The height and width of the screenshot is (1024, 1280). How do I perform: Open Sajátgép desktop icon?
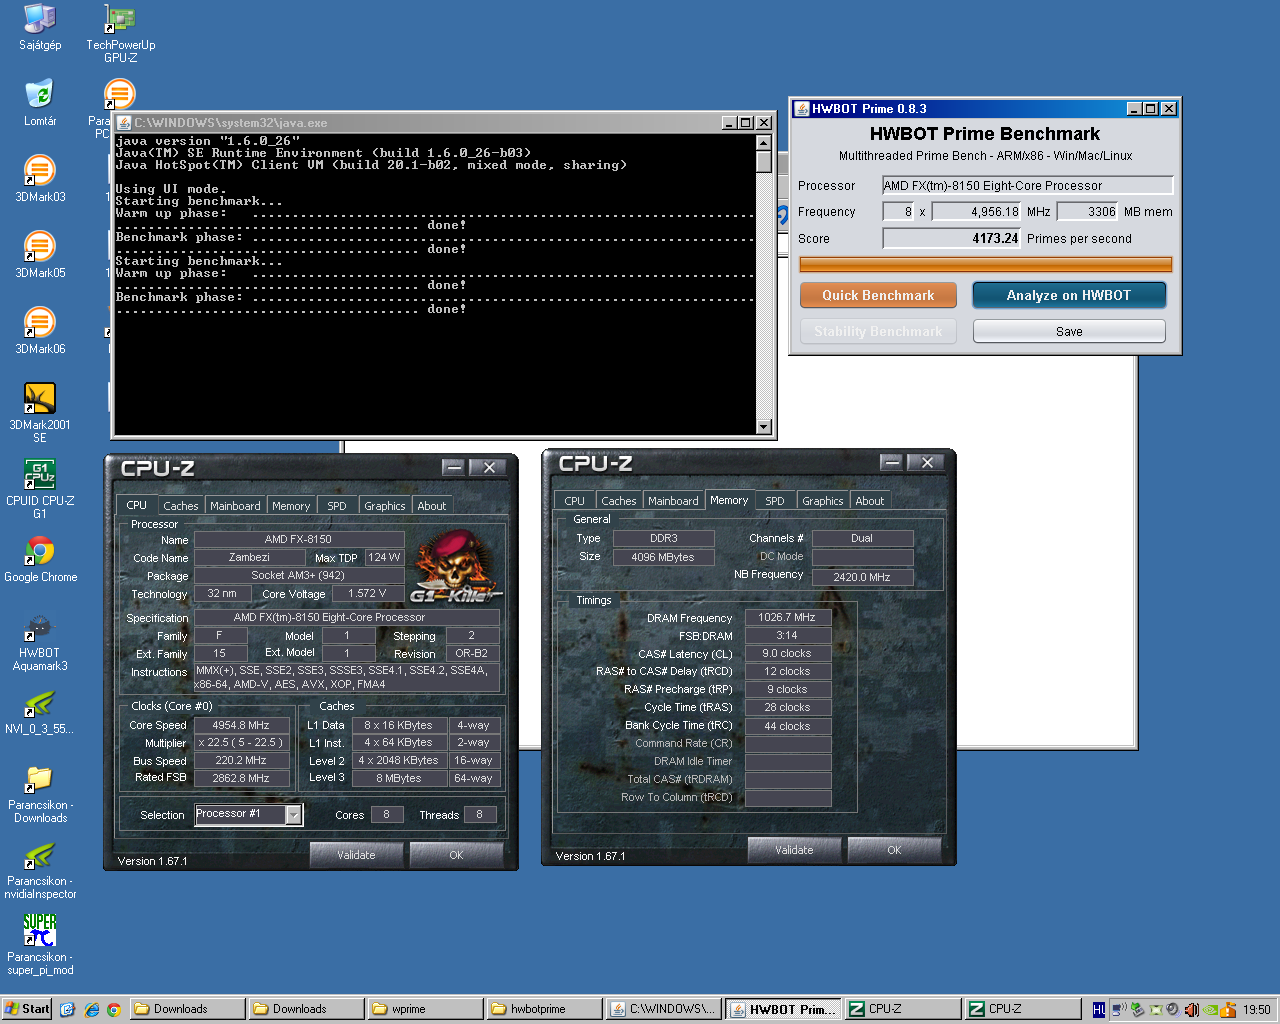[40, 27]
